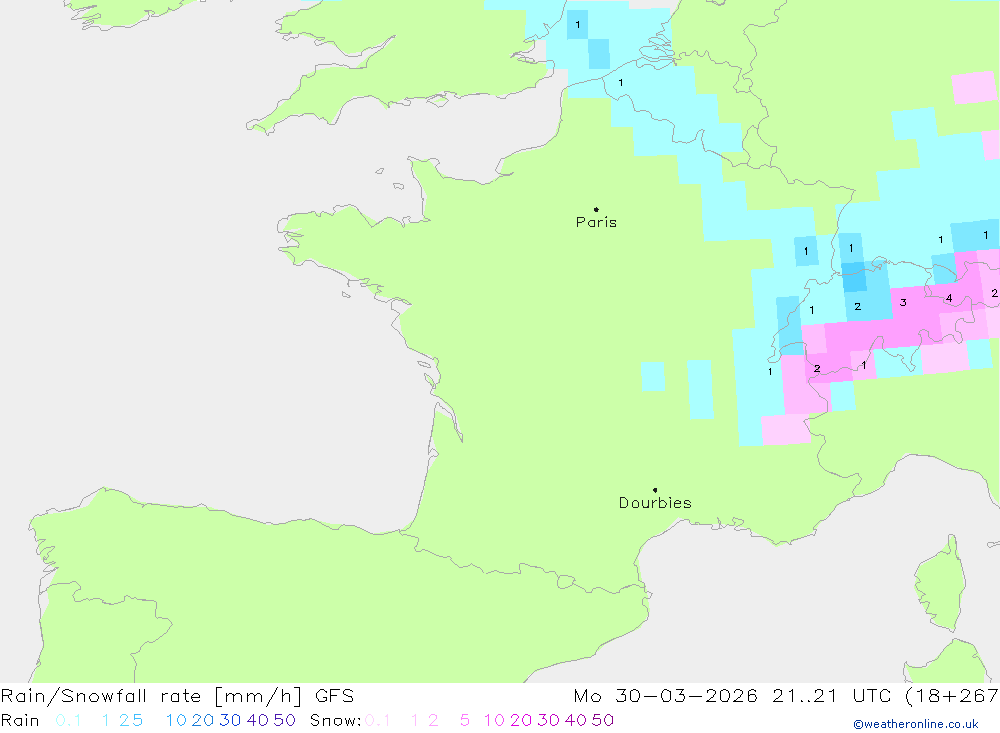Click the rain legend 40 value
Image resolution: width=1000 pixels, height=733 pixels.
(258, 720)
